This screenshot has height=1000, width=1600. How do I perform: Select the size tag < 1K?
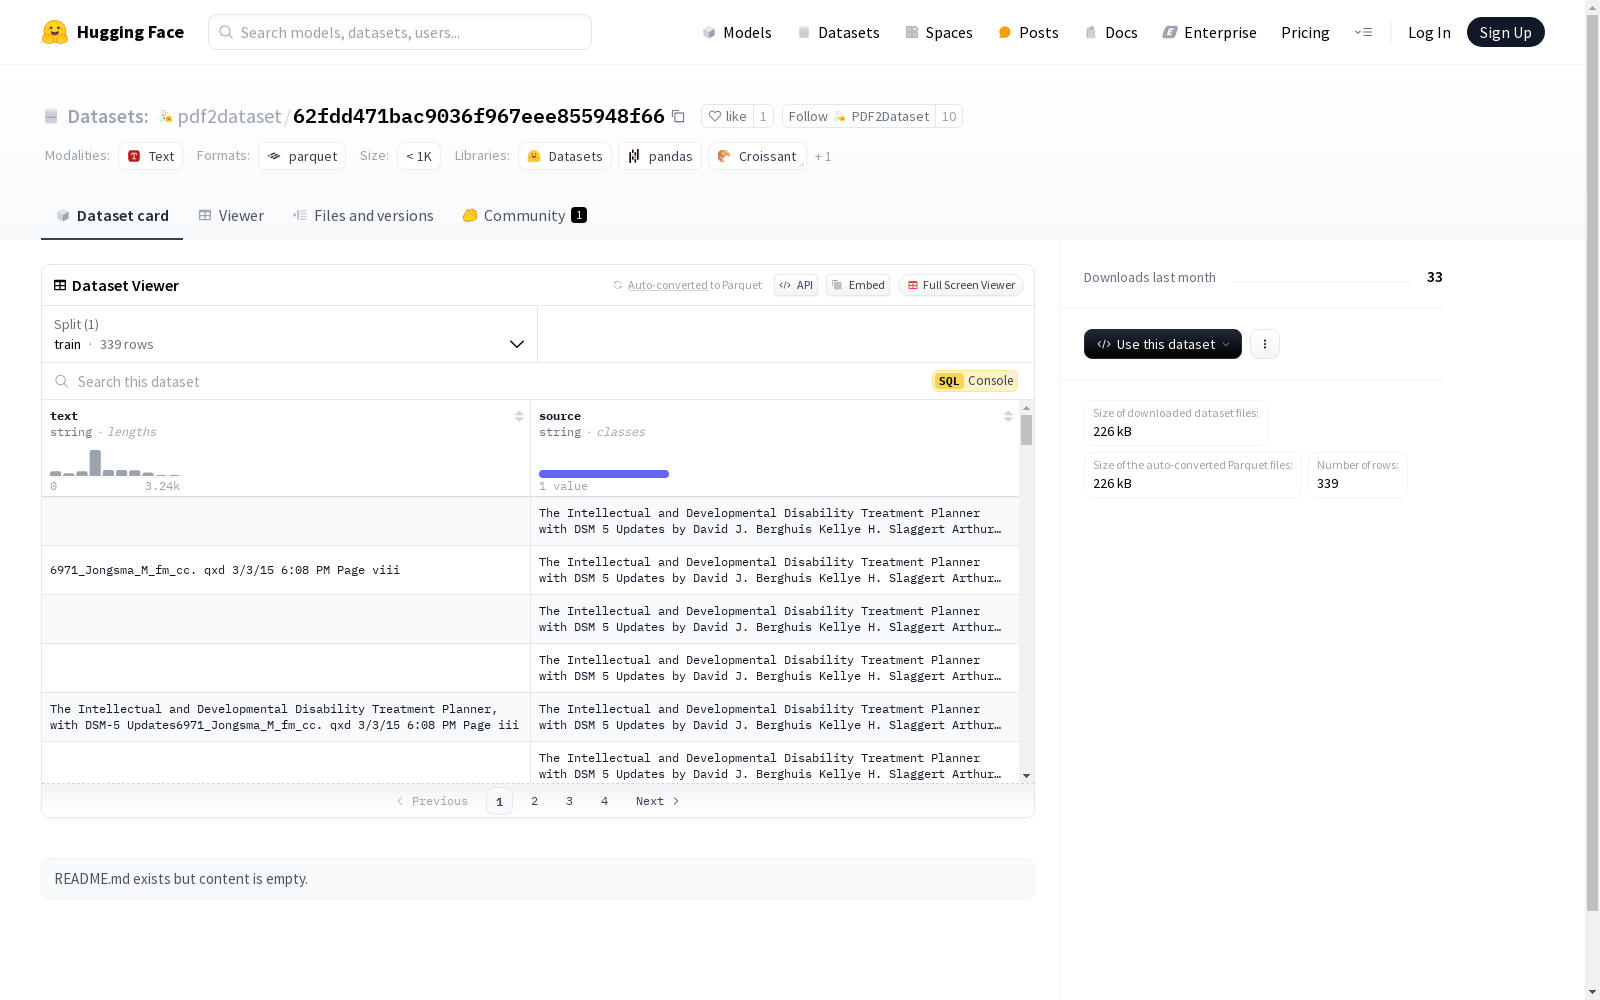419,156
